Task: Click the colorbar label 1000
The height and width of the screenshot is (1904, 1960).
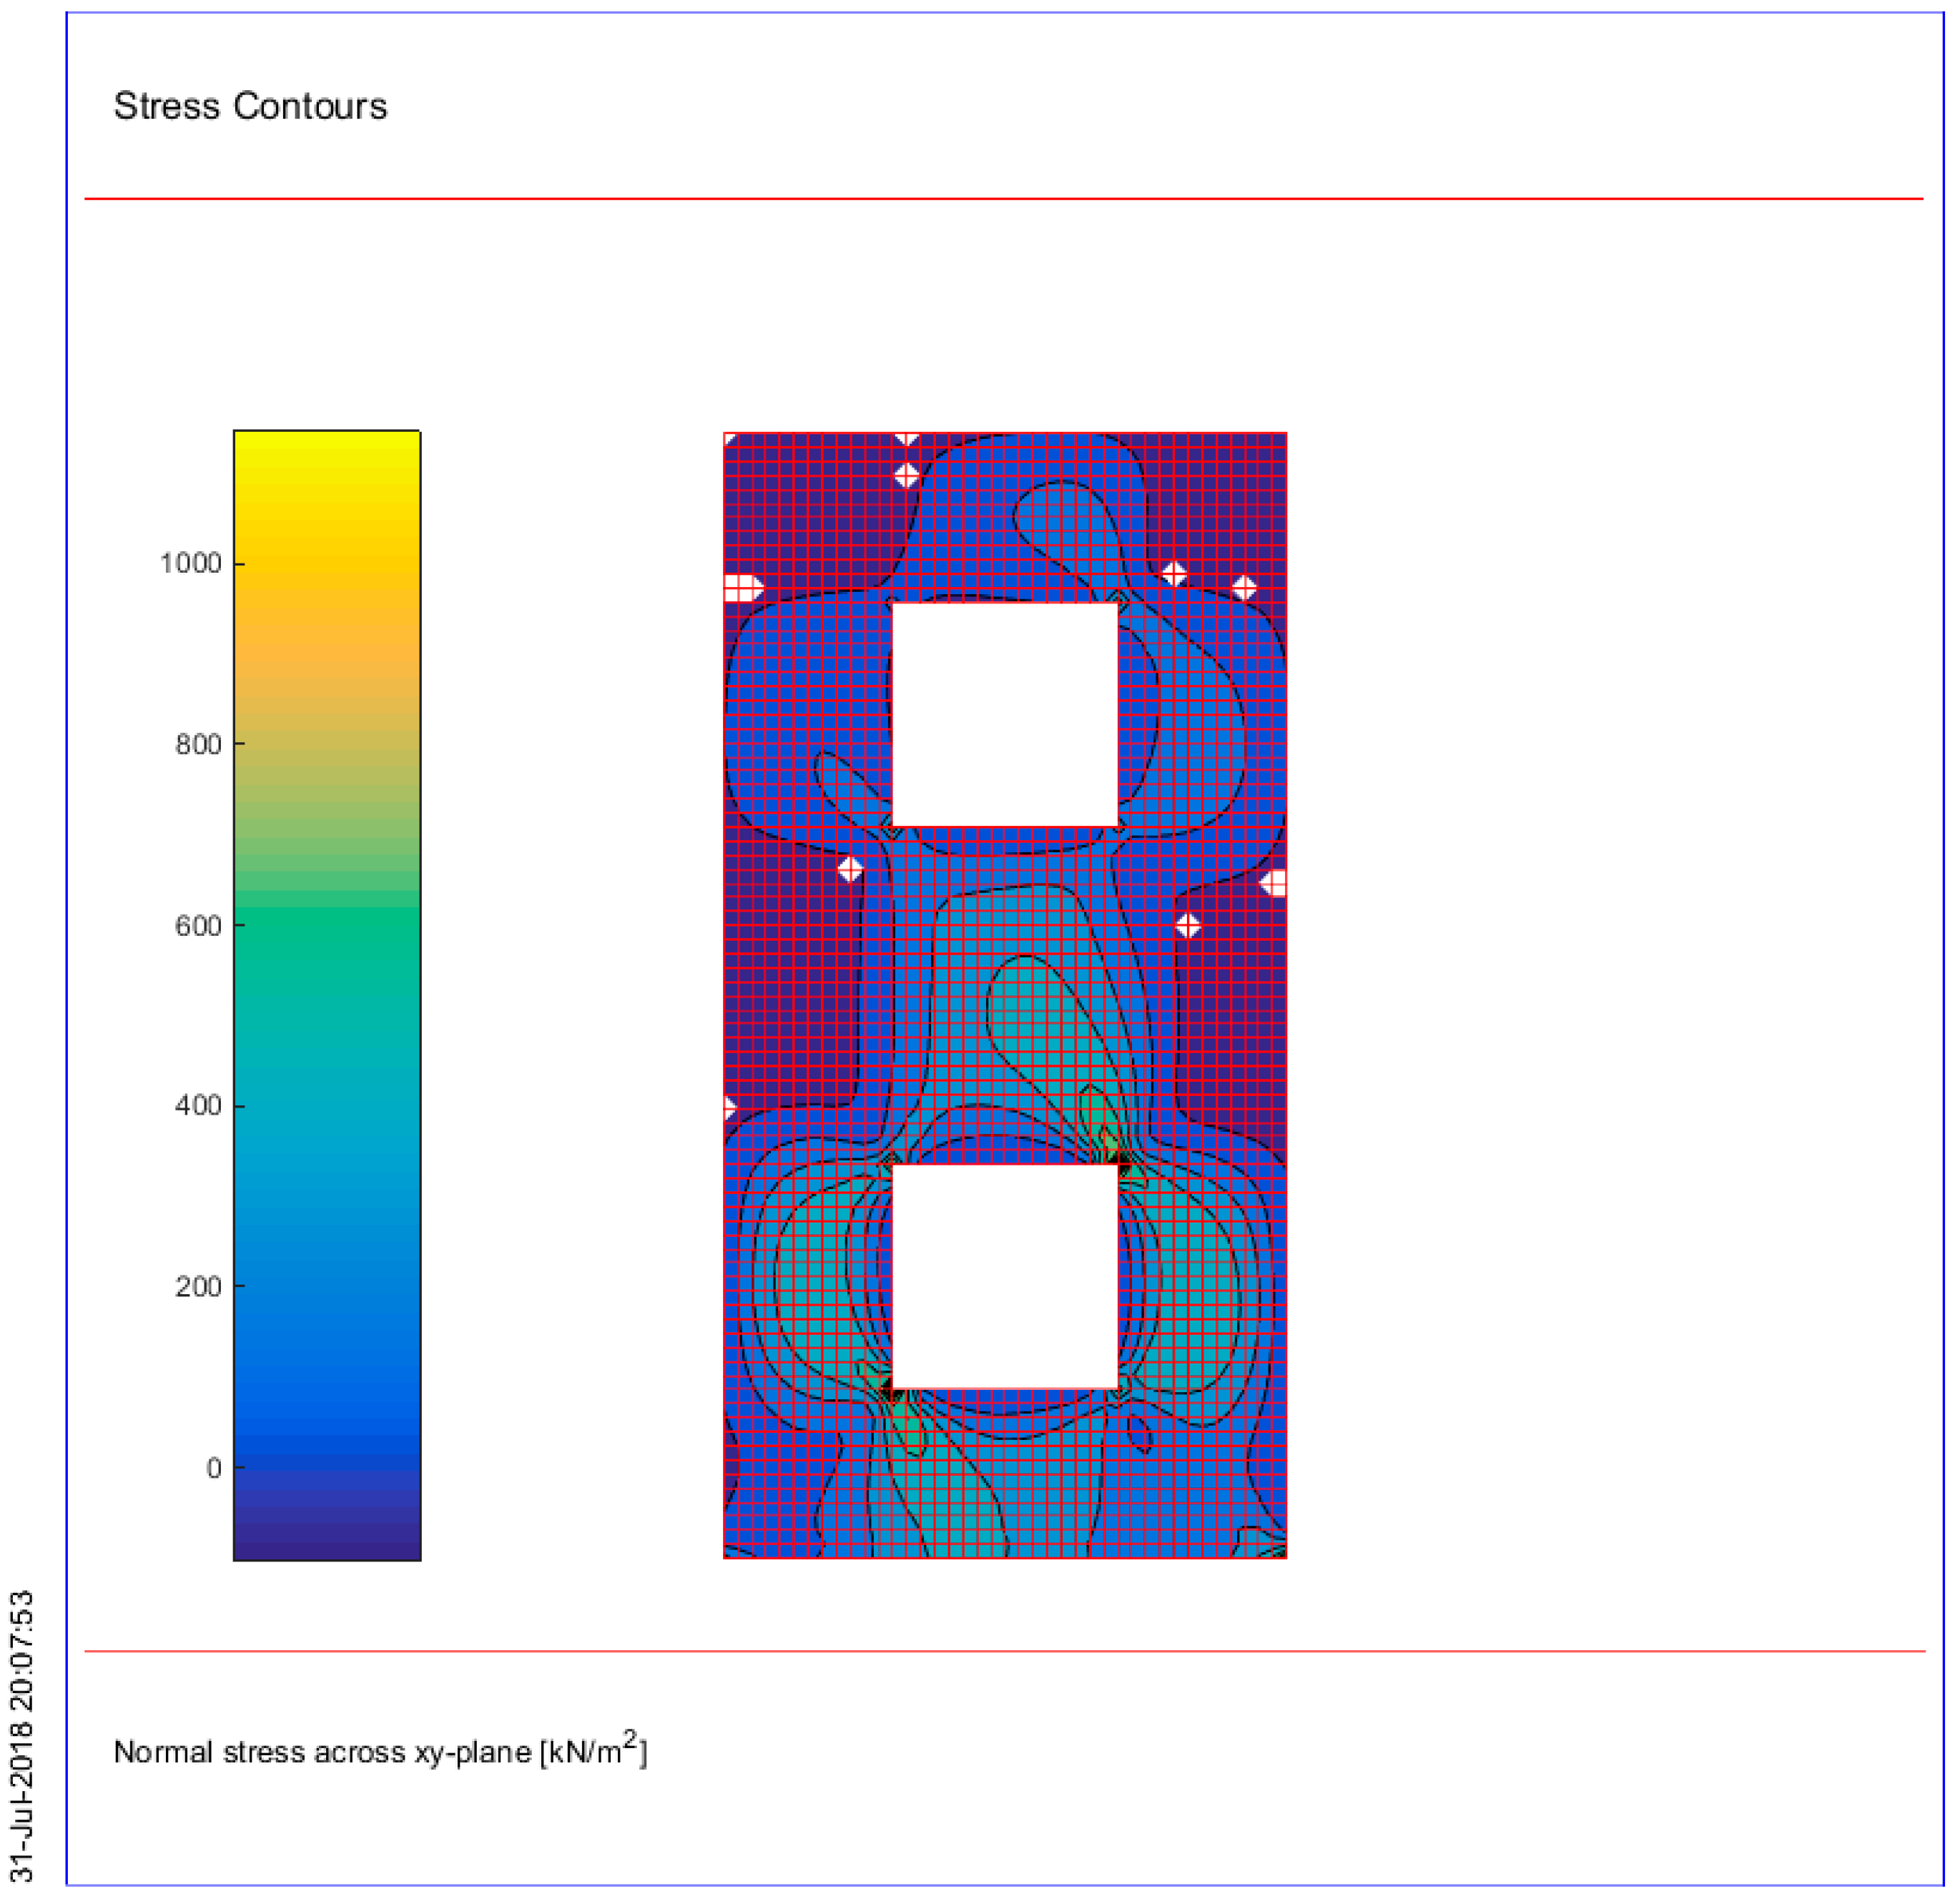Action: coord(190,564)
